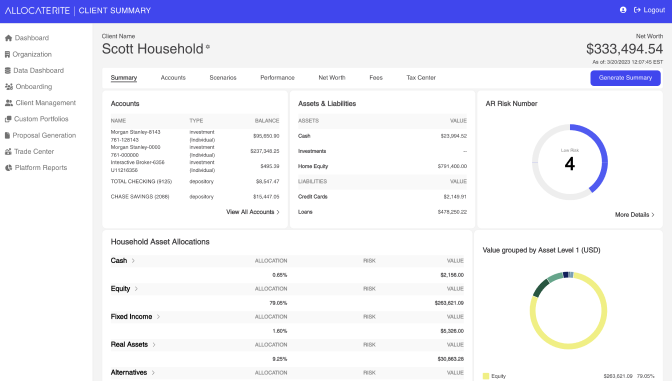Click the Custom Portfolios icon
The width and height of the screenshot is (672, 381).
8,119
